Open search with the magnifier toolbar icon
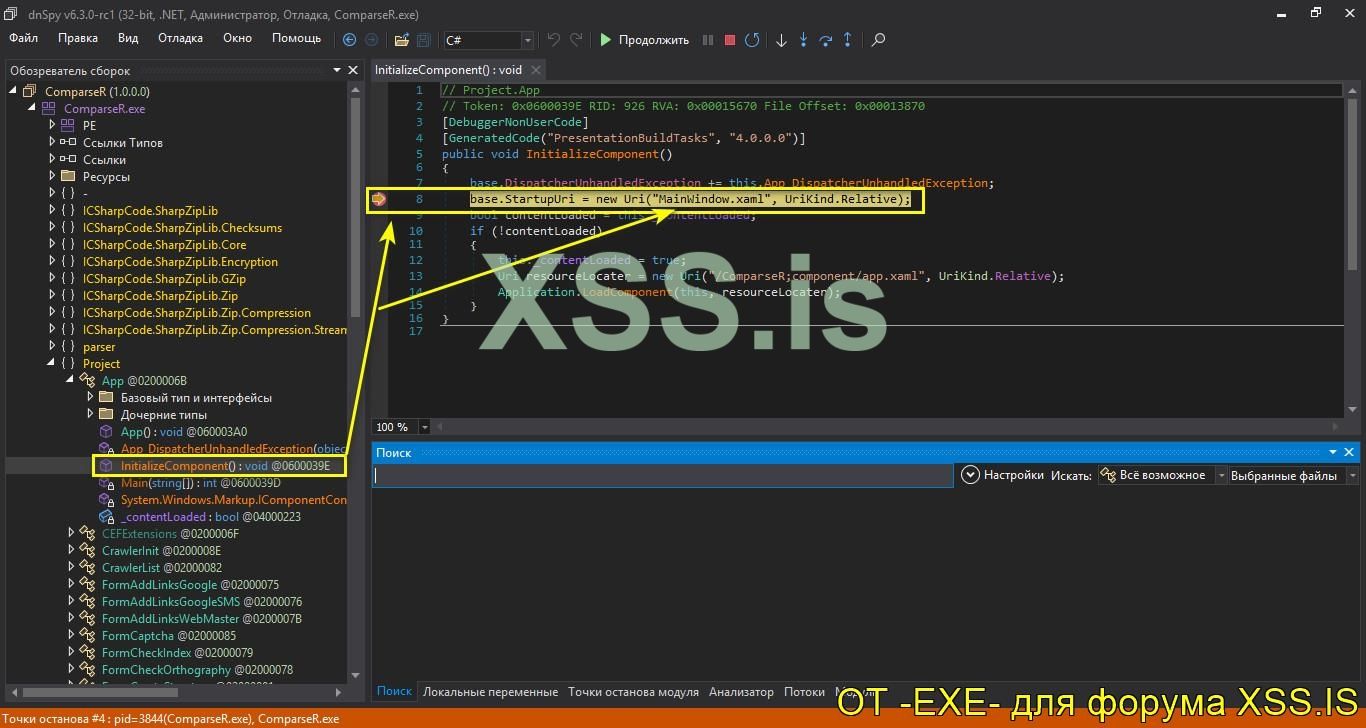Viewport: 1366px width, 728px height. pos(879,40)
